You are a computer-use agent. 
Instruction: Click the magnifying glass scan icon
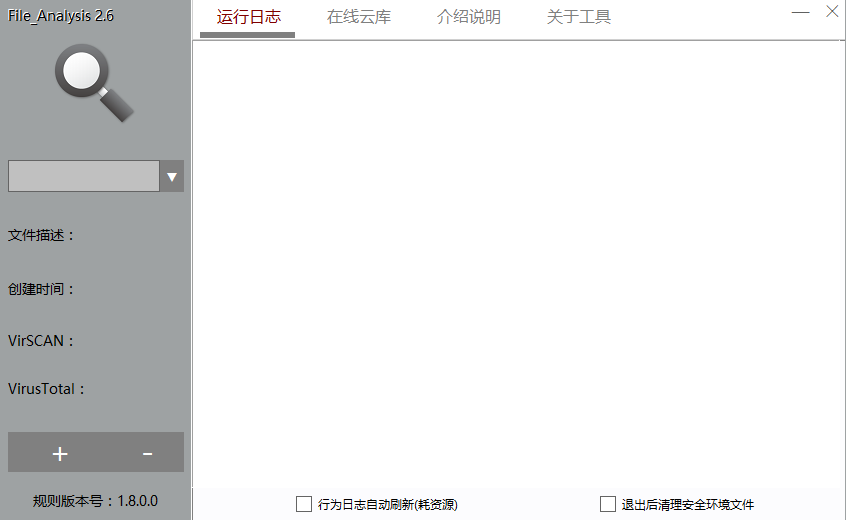tap(94, 84)
